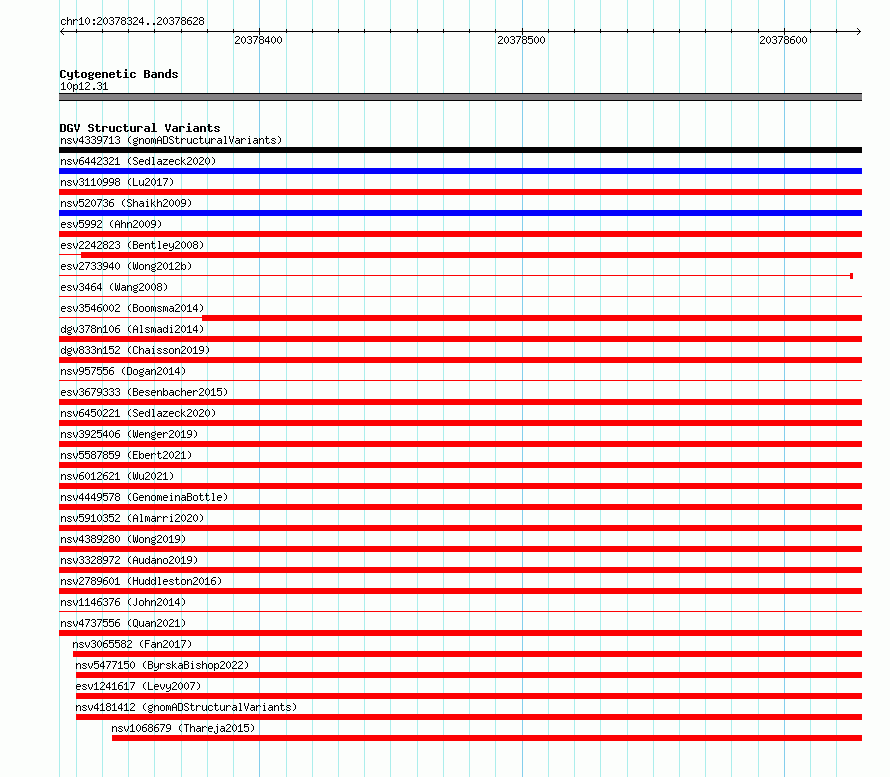Click the blue bar under nsv520736

pyautogui.click(x=460, y=213)
